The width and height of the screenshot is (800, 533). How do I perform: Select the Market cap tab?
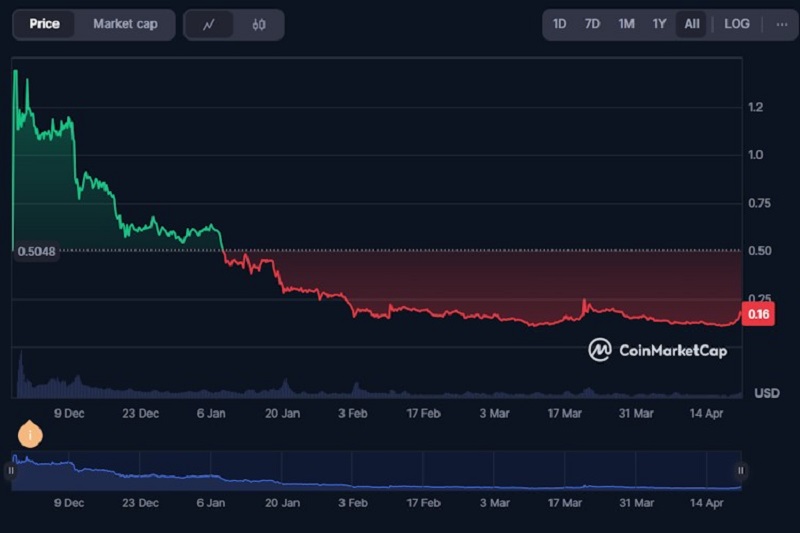(x=125, y=24)
